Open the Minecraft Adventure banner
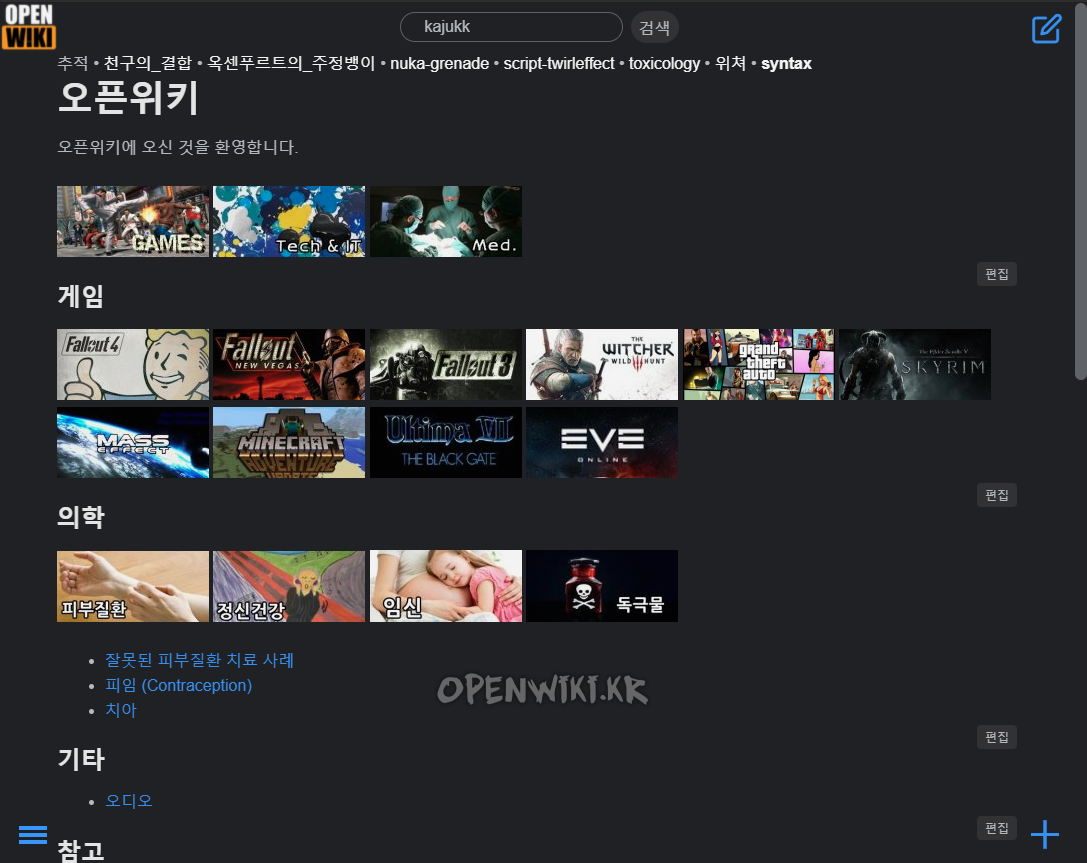 pos(289,442)
